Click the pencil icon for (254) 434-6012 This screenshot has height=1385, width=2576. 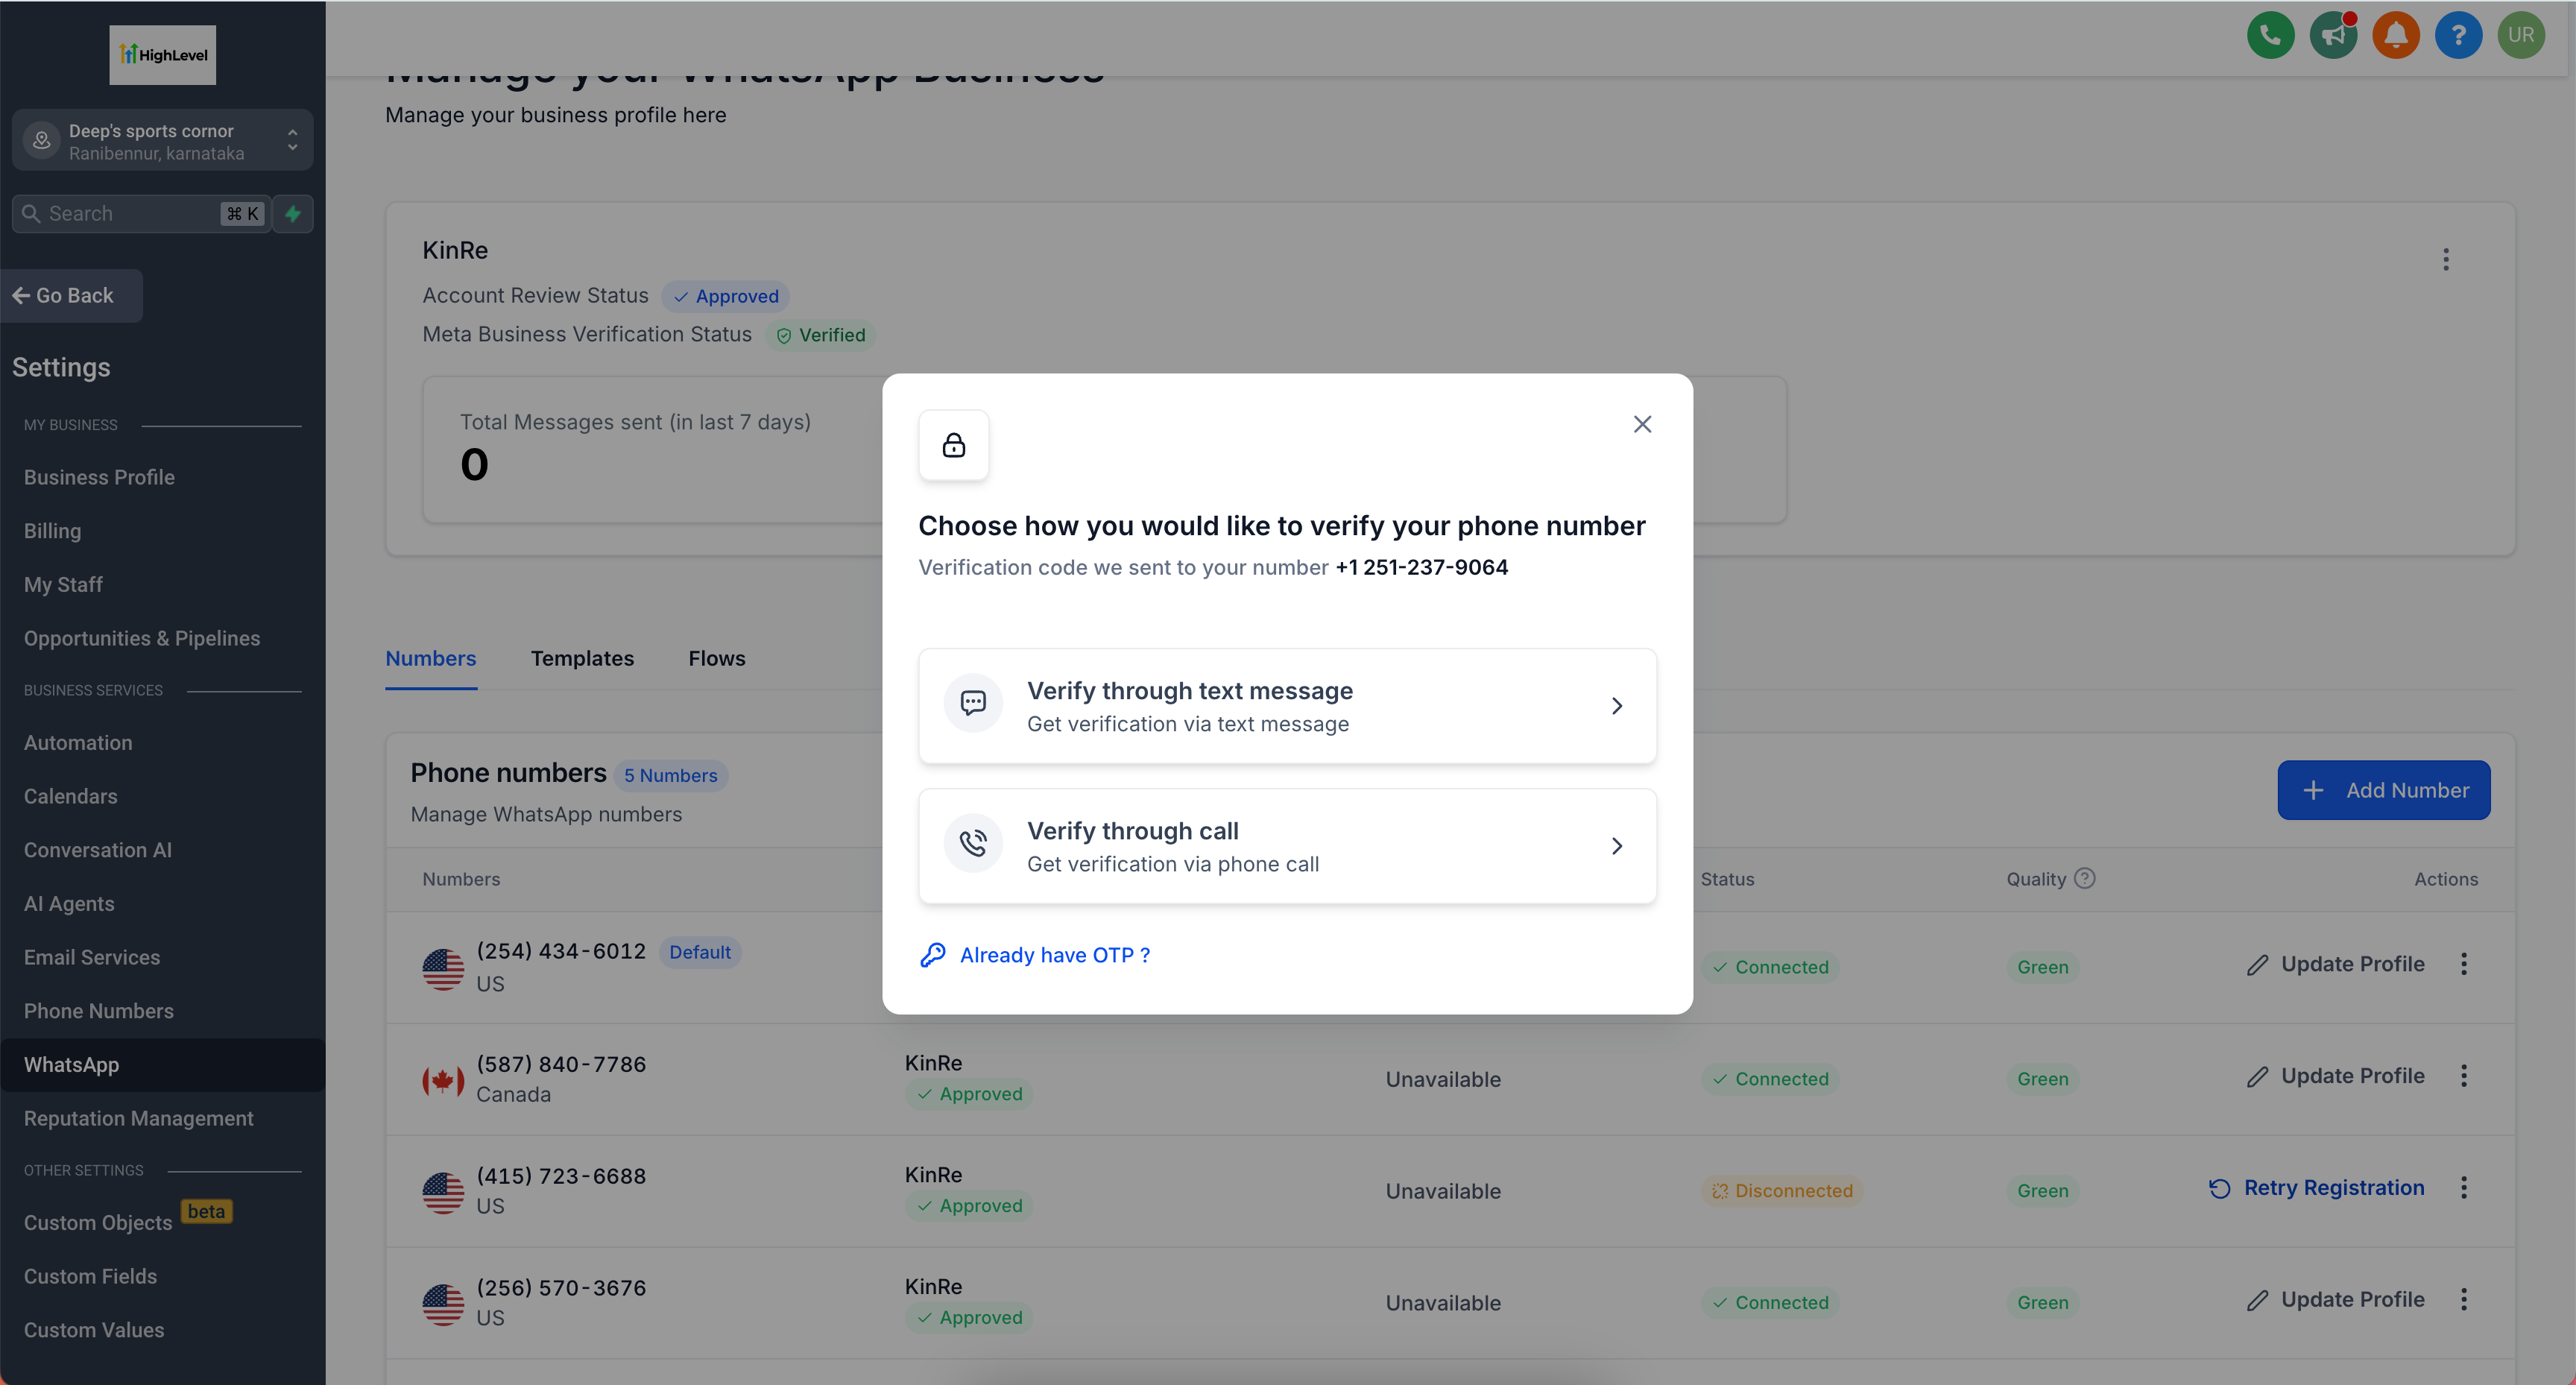[x=2257, y=965]
